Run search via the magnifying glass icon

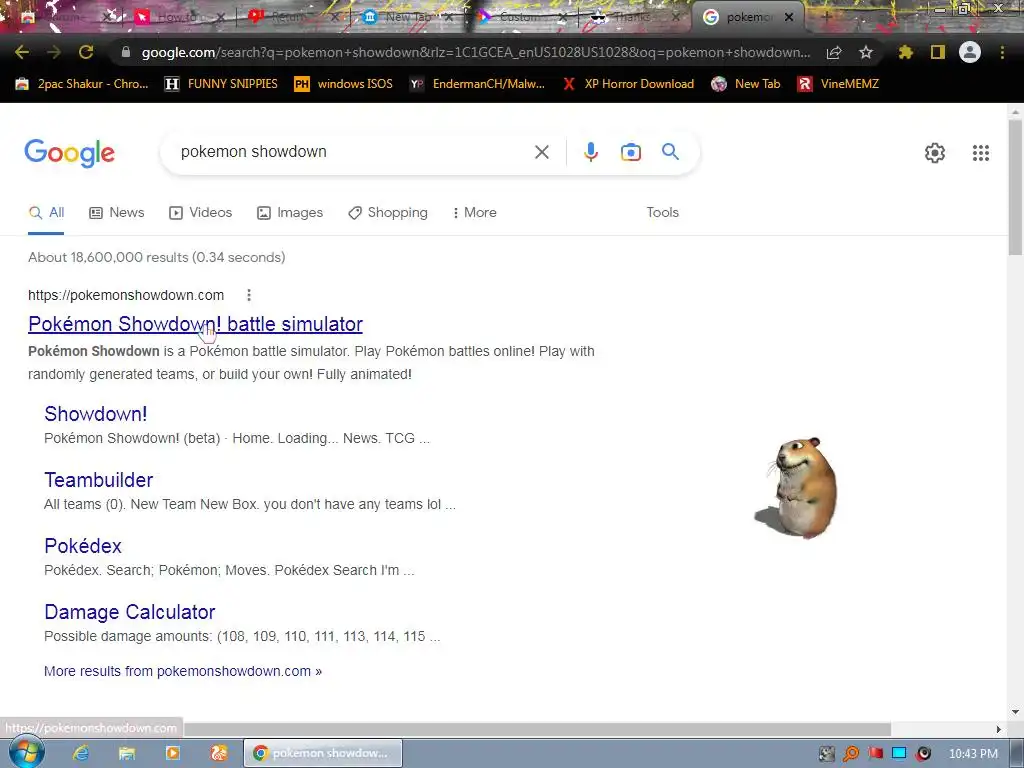(x=670, y=152)
